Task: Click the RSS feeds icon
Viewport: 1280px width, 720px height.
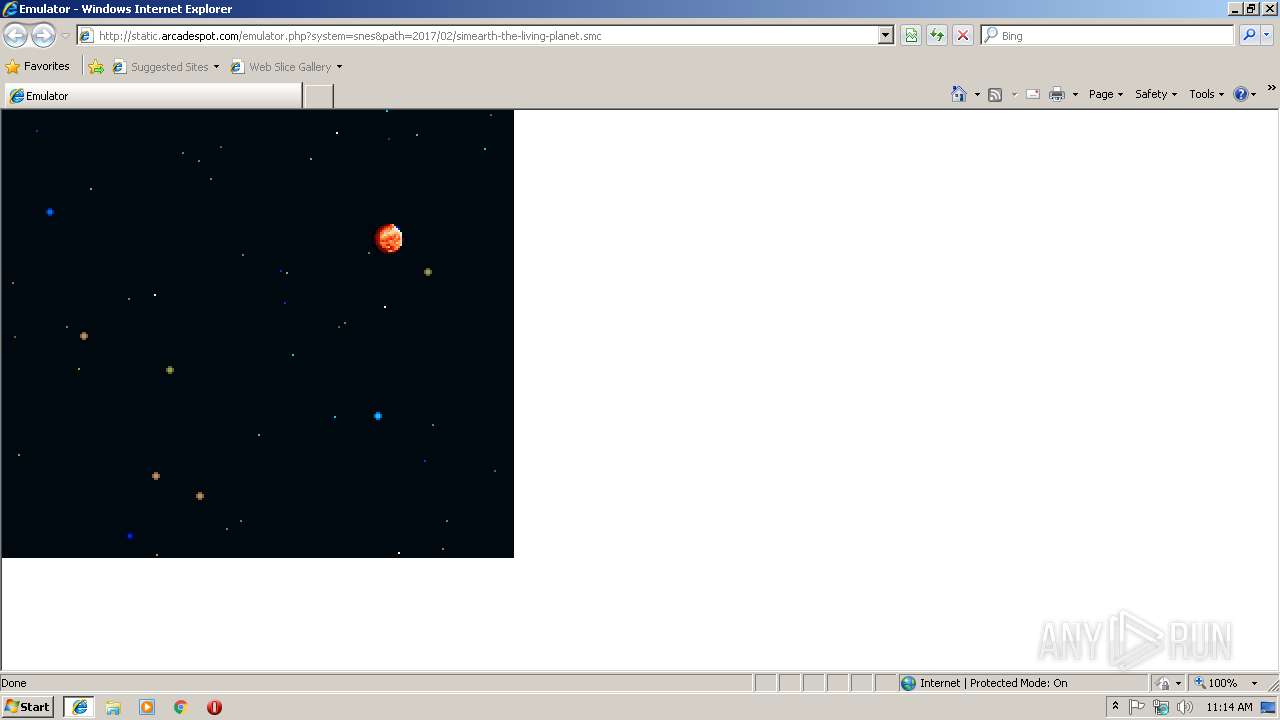Action: [995, 94]
